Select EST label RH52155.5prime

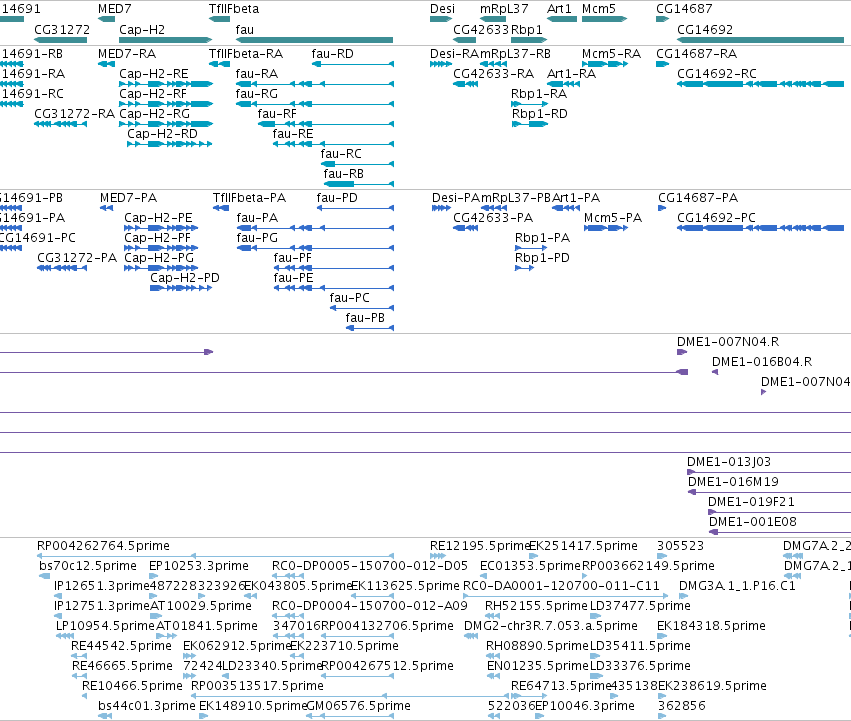point(536,606)
